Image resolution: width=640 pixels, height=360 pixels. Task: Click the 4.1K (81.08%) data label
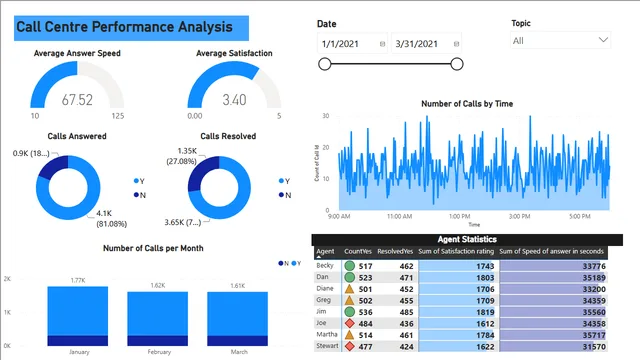tap(111, 218)
